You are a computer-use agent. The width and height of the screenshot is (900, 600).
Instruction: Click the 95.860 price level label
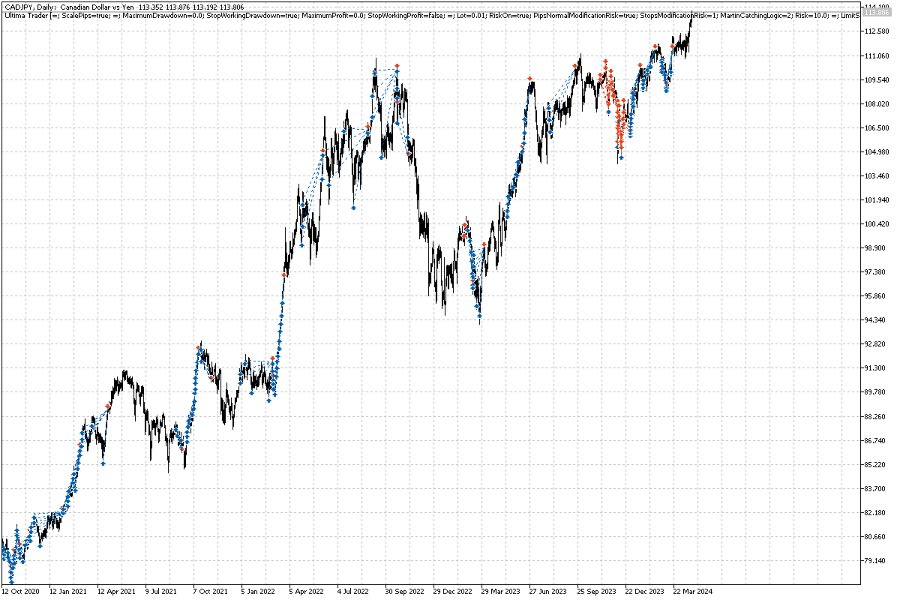pos(875,296)
